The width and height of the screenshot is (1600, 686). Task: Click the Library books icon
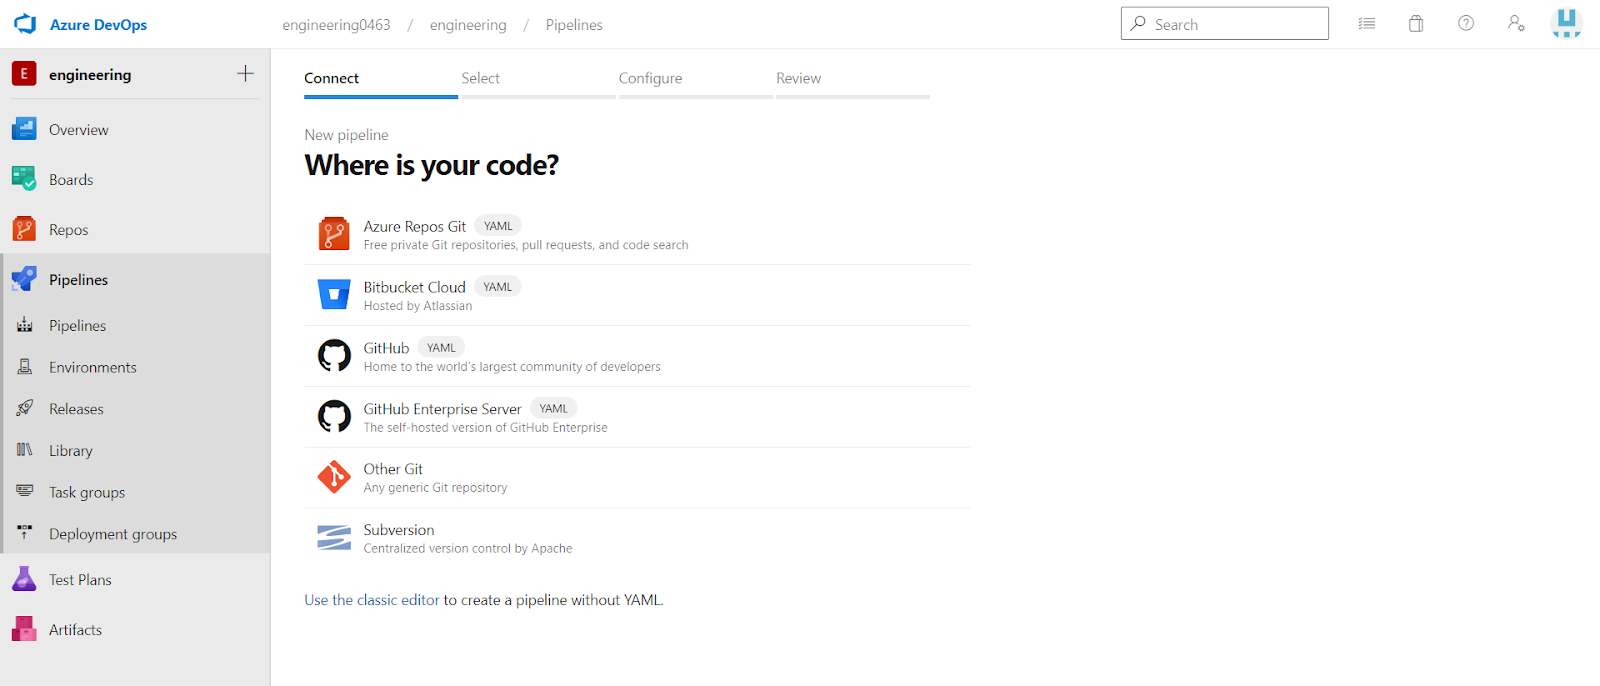(25, 450)
